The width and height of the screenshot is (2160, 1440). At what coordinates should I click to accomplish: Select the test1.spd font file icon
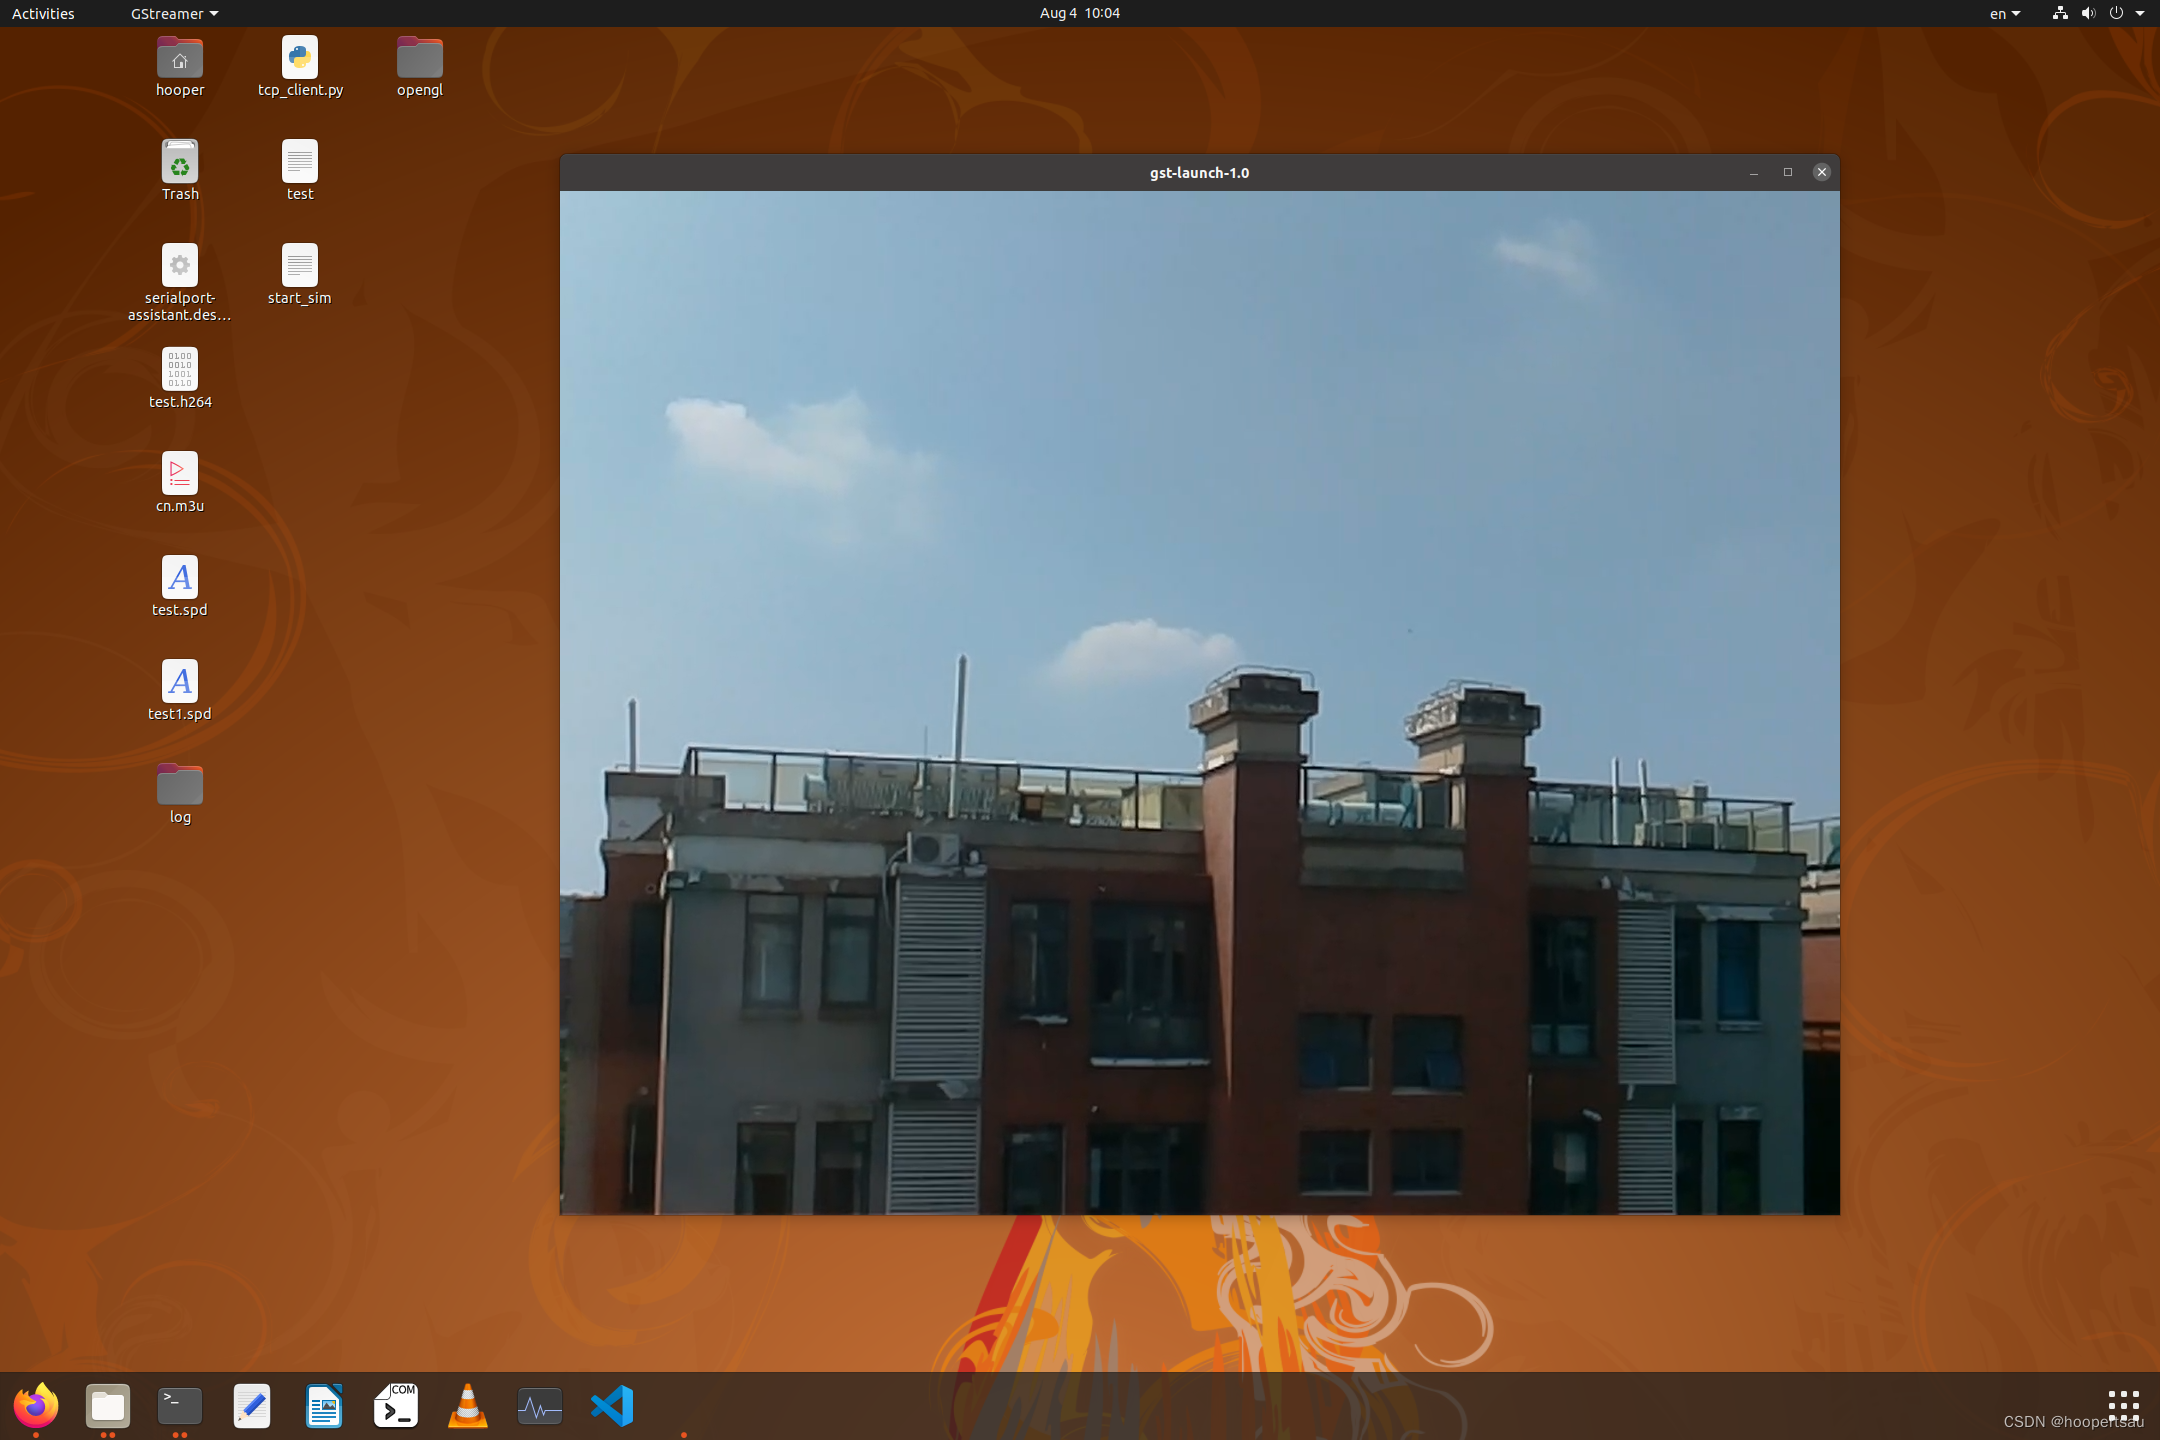click(x=180, y=681)
